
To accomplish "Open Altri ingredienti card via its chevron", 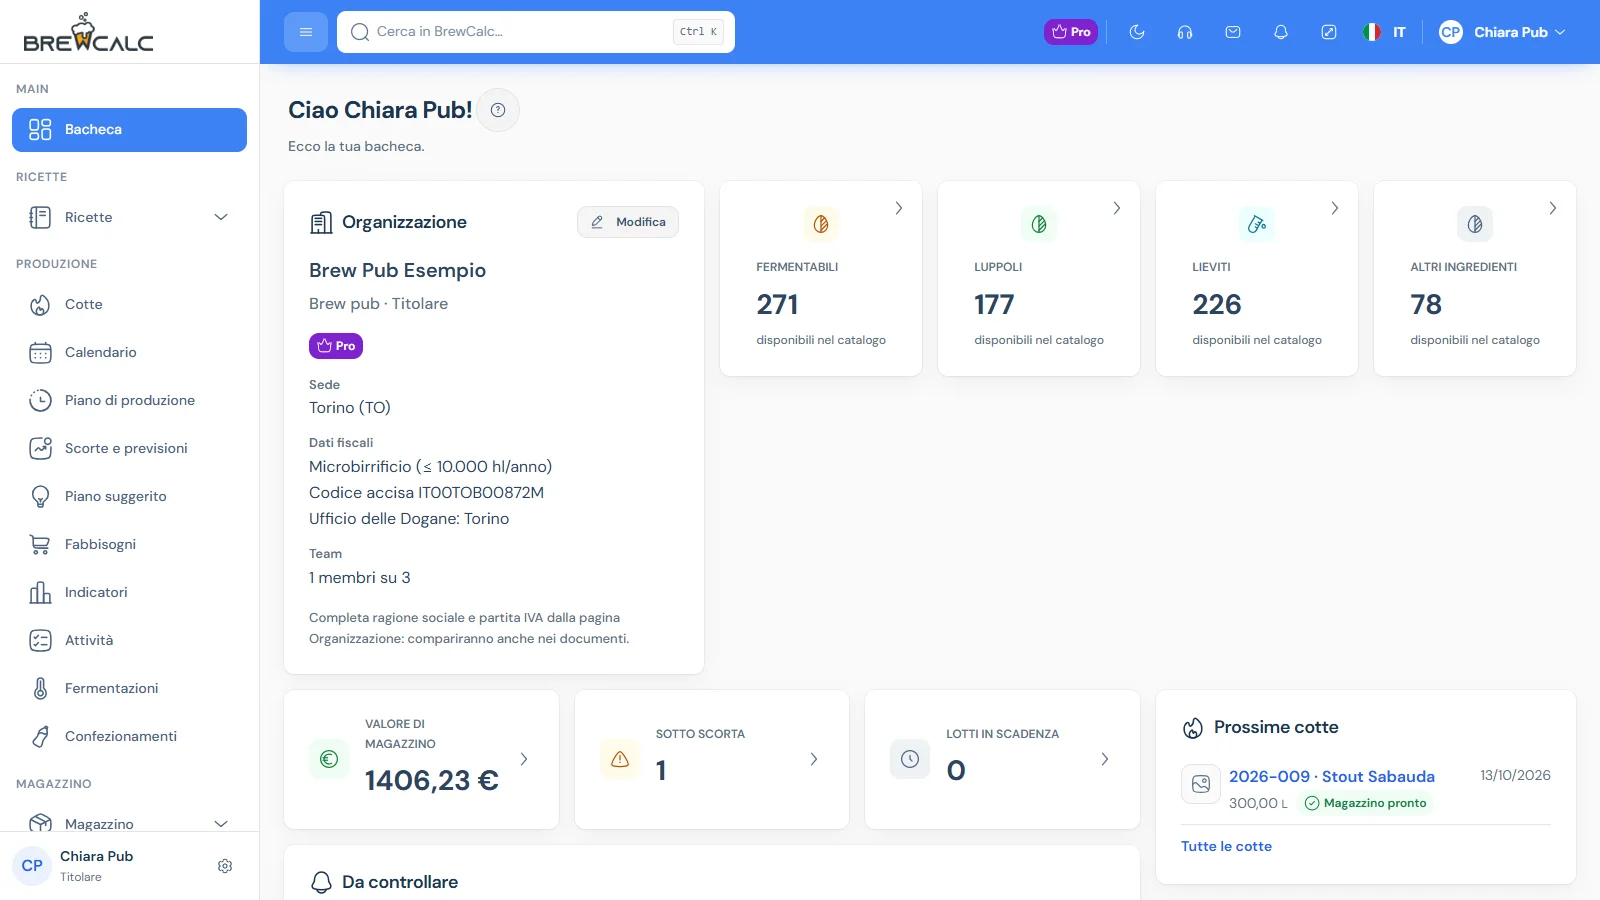I will 1553,208.
